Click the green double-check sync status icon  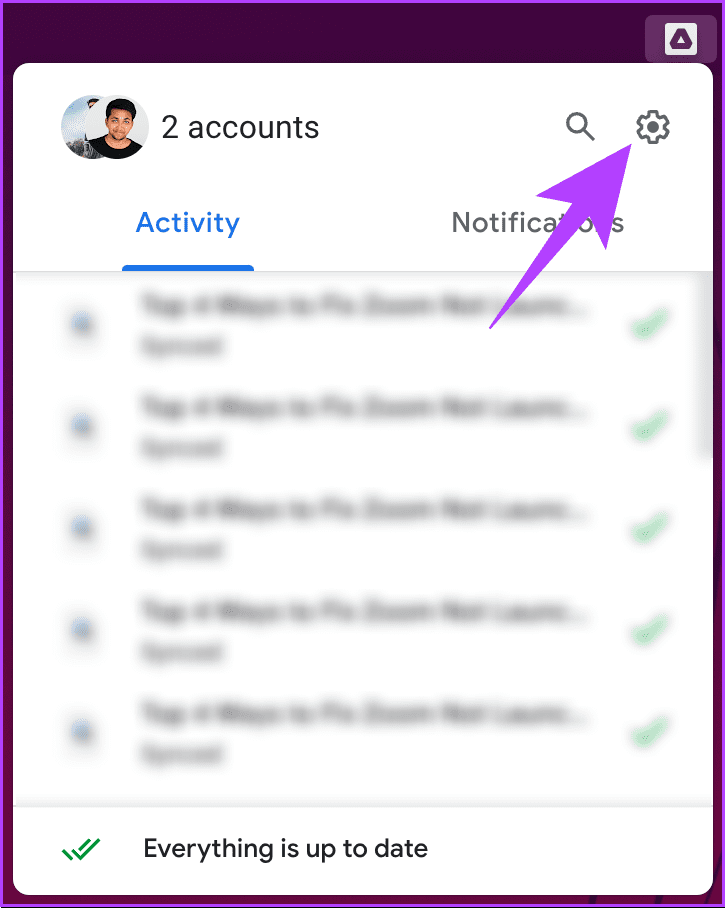[81, 849]
